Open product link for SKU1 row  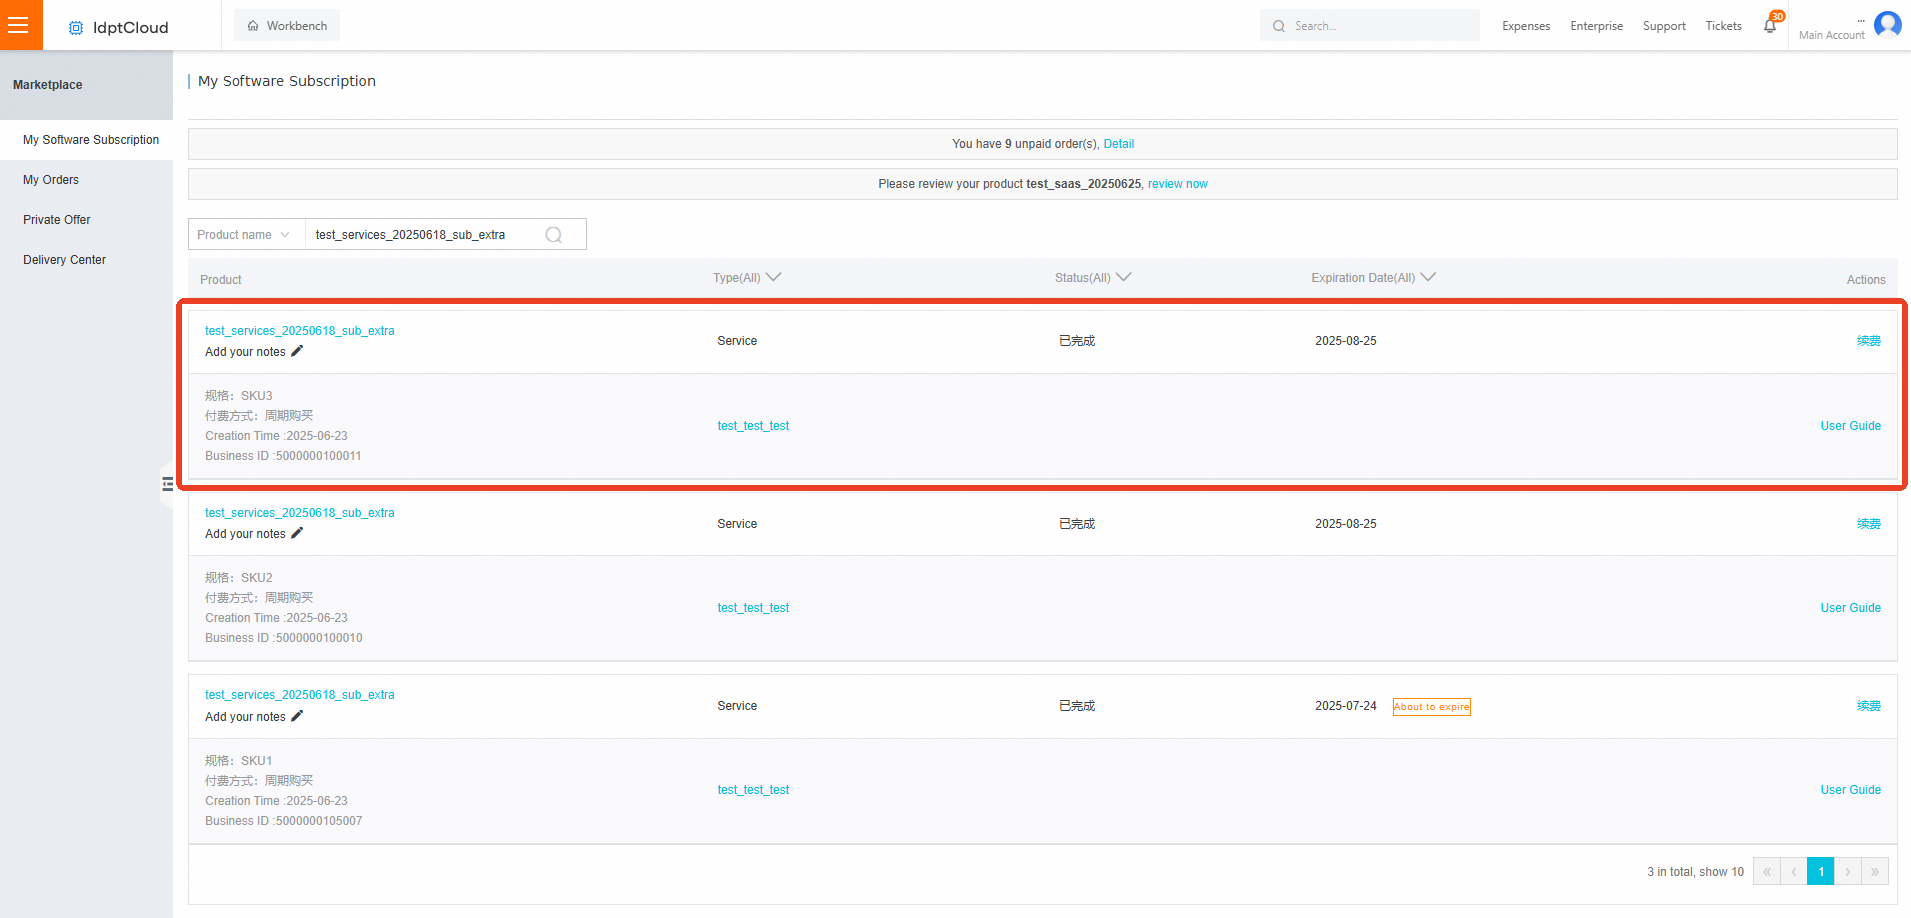click(300, 695)
